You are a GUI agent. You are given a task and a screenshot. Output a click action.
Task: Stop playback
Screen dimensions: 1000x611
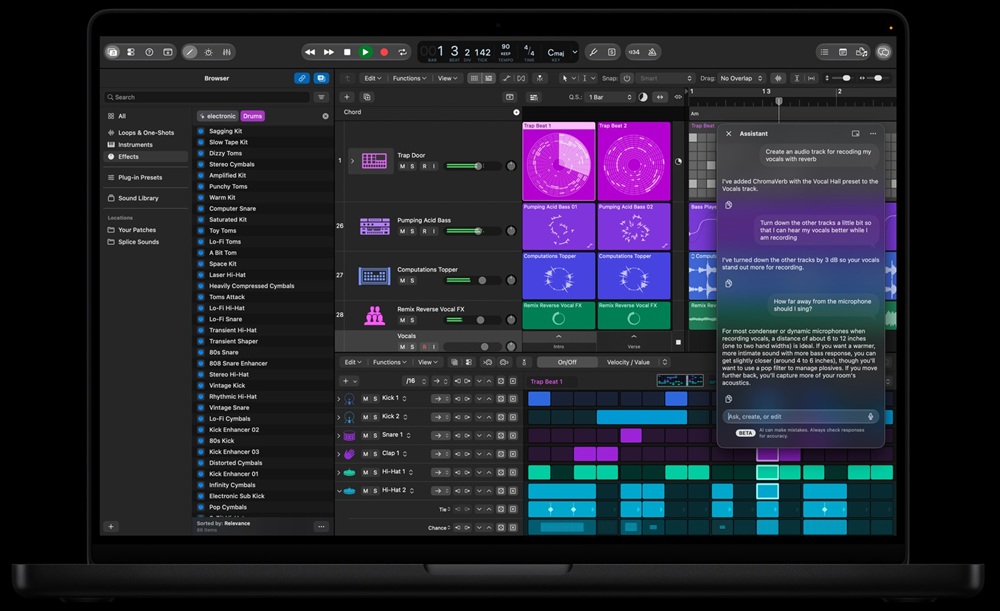[347, 52]
